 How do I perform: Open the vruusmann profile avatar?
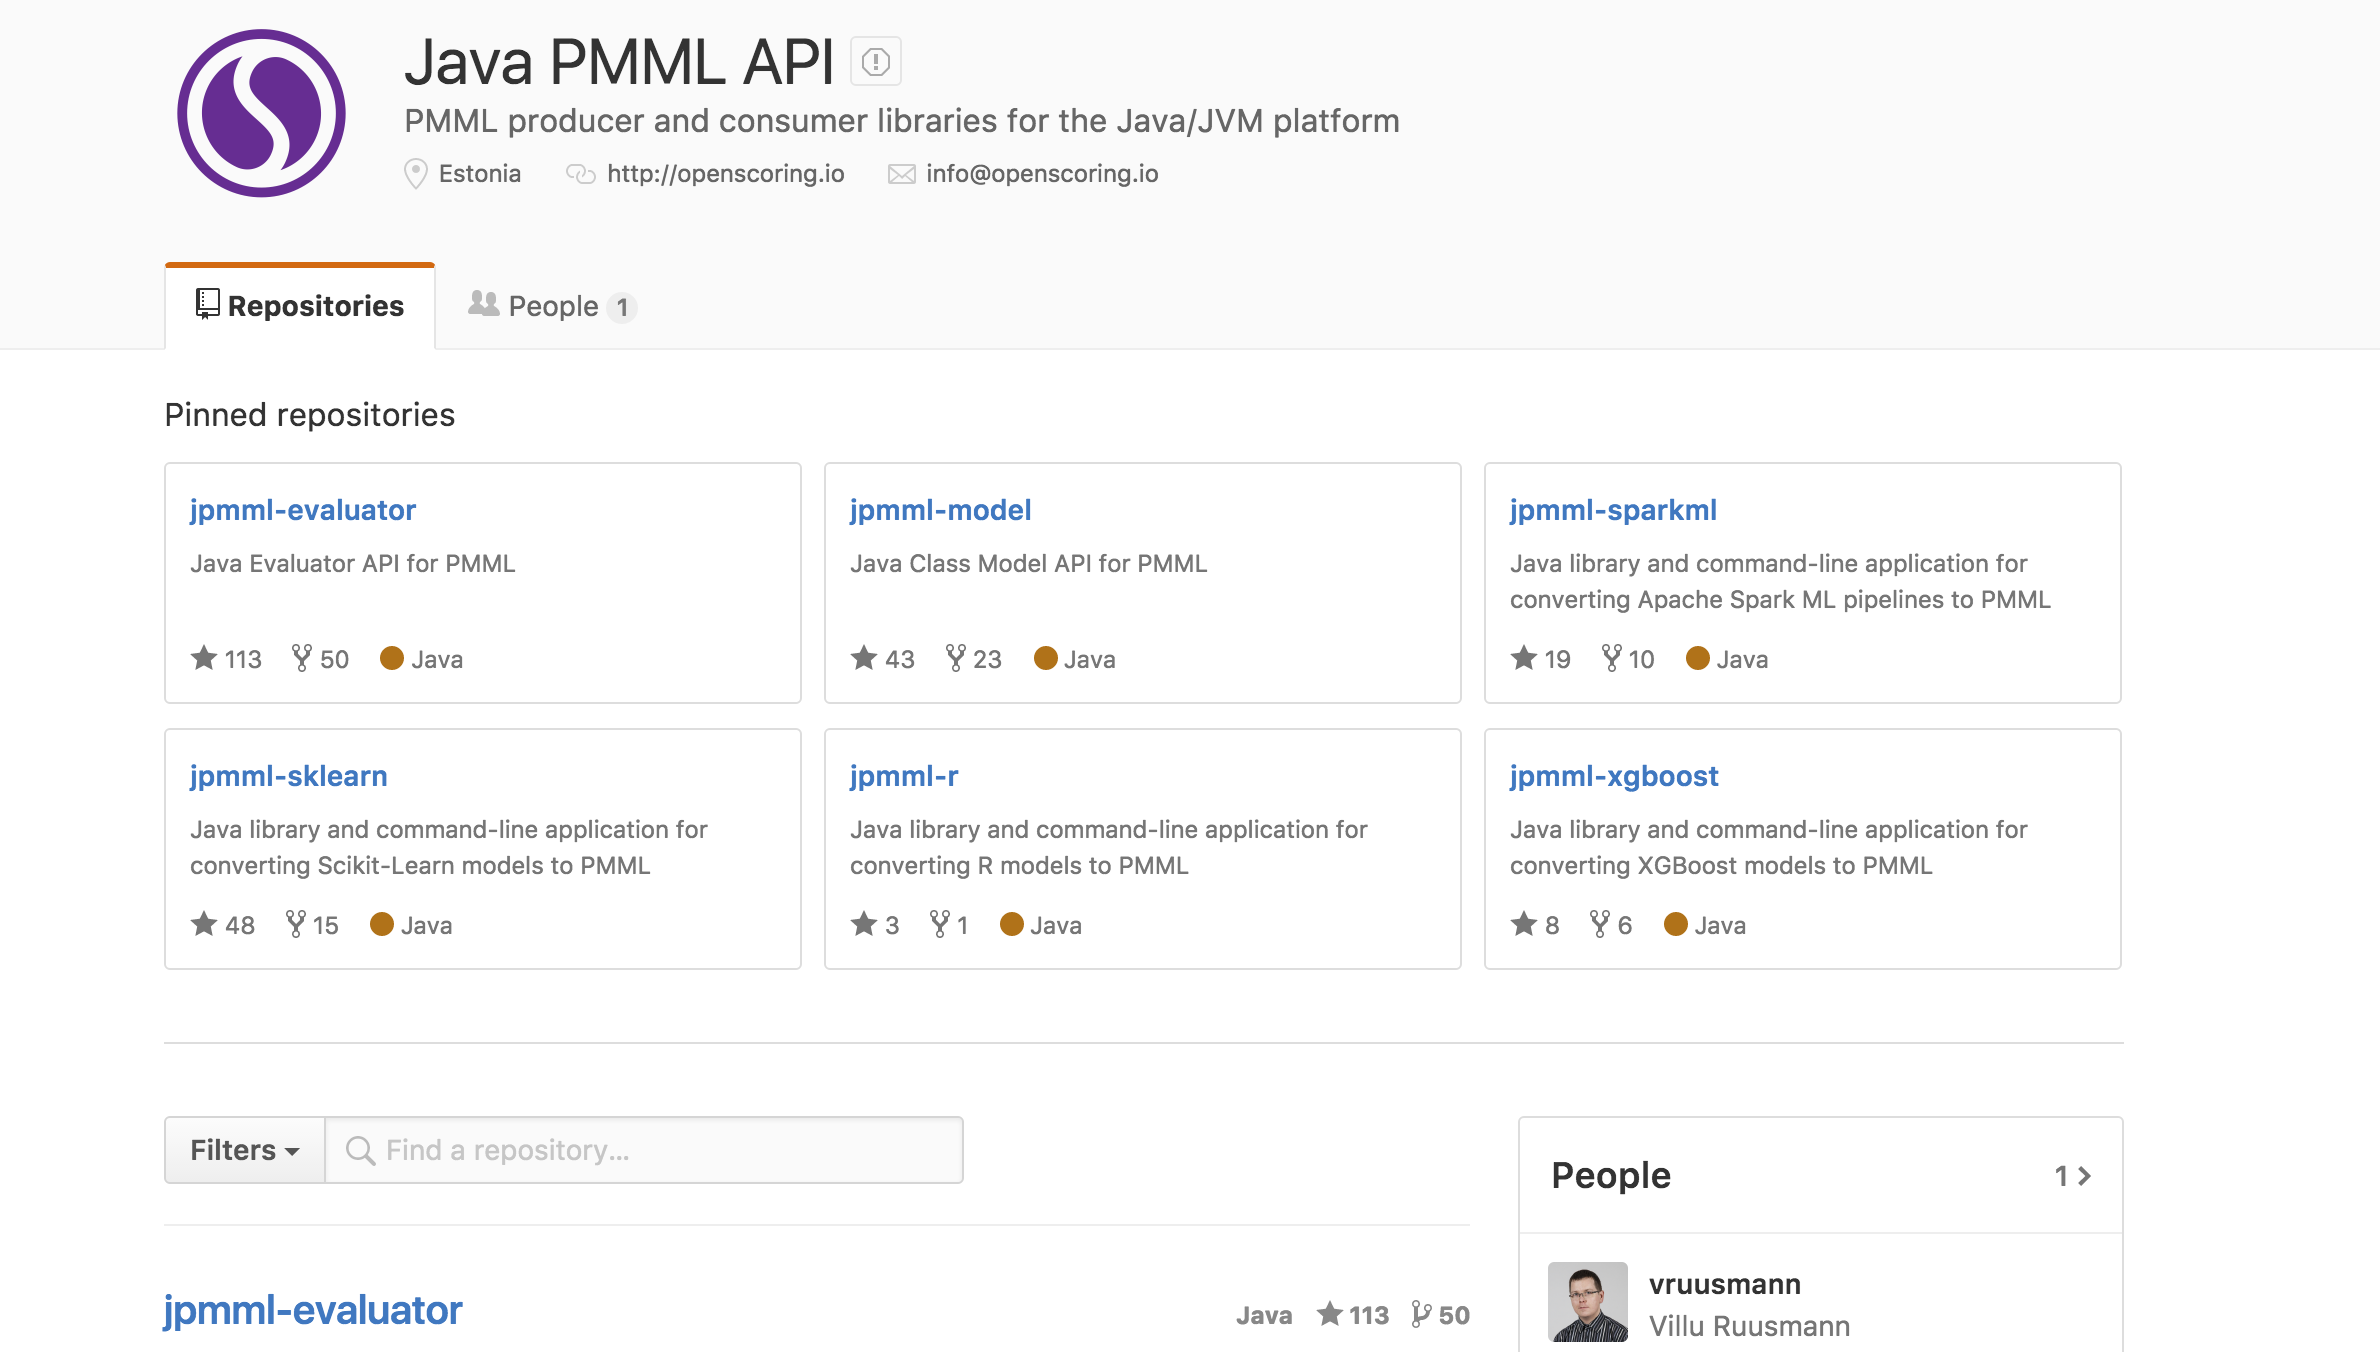[1588, 1302]
